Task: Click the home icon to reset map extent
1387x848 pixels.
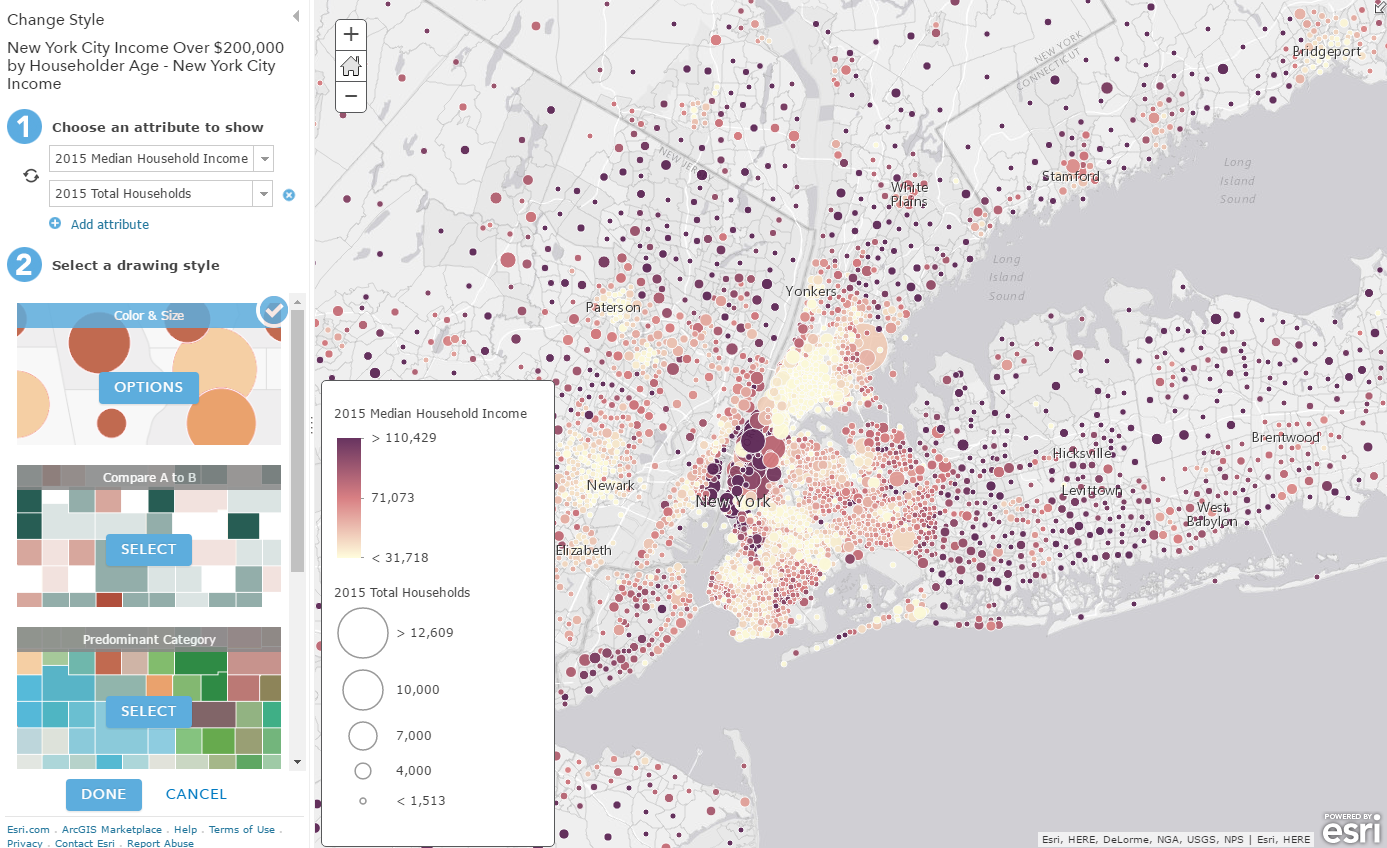Action: point(350,66)
